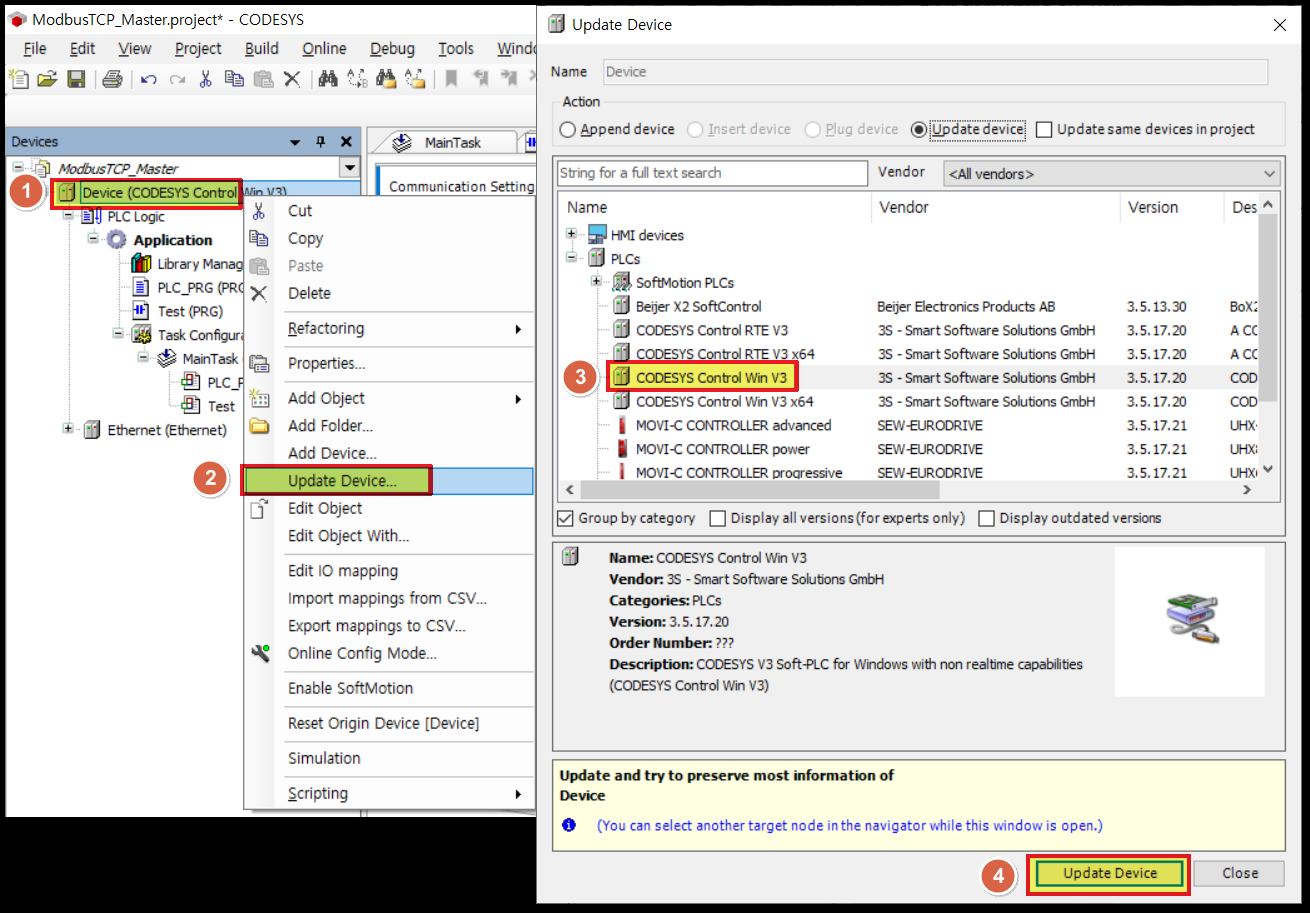The height and width of the screenshot is (913, 1310).
Task: Collapse the ModbusTCP_Master project node
Action: [x=18, y=167]
